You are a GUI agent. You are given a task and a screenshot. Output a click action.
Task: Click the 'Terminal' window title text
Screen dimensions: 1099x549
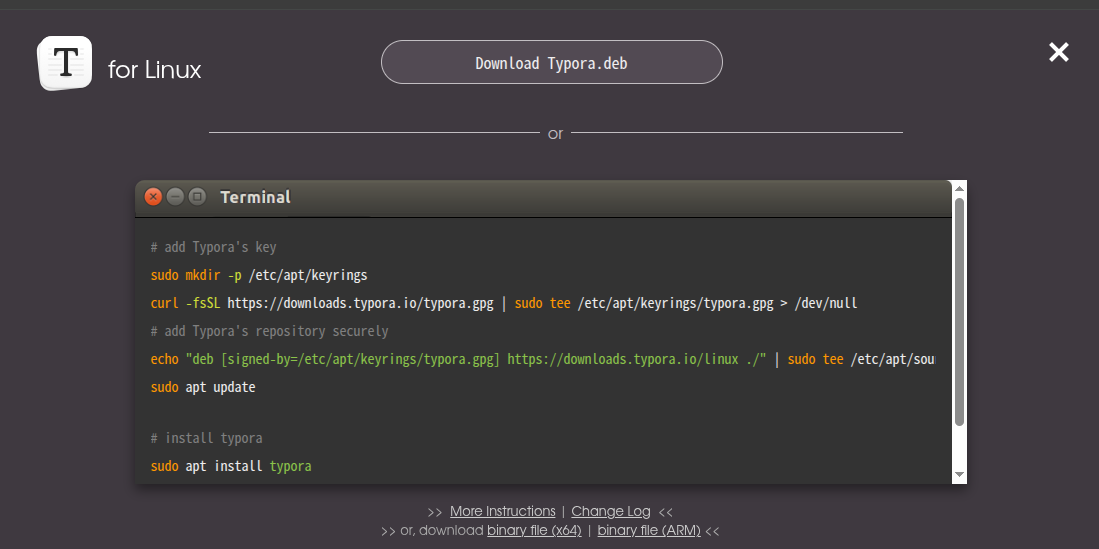[255, 197]
